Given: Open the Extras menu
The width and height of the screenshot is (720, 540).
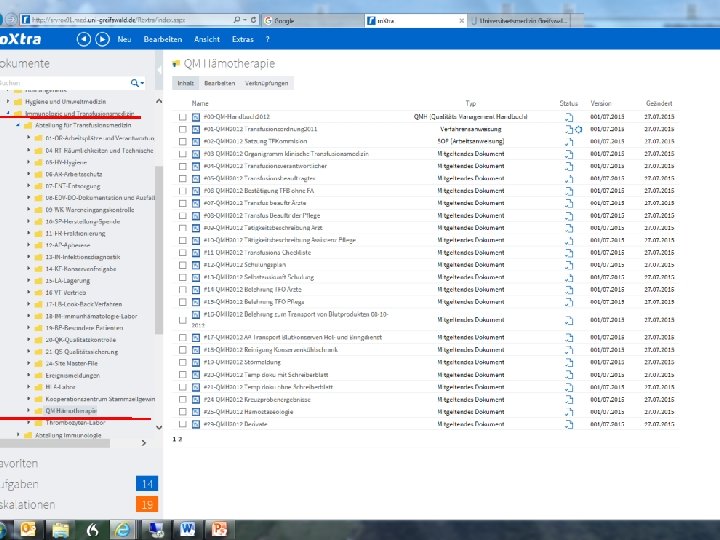Looking at the screenshot, I should coord(242,39).
